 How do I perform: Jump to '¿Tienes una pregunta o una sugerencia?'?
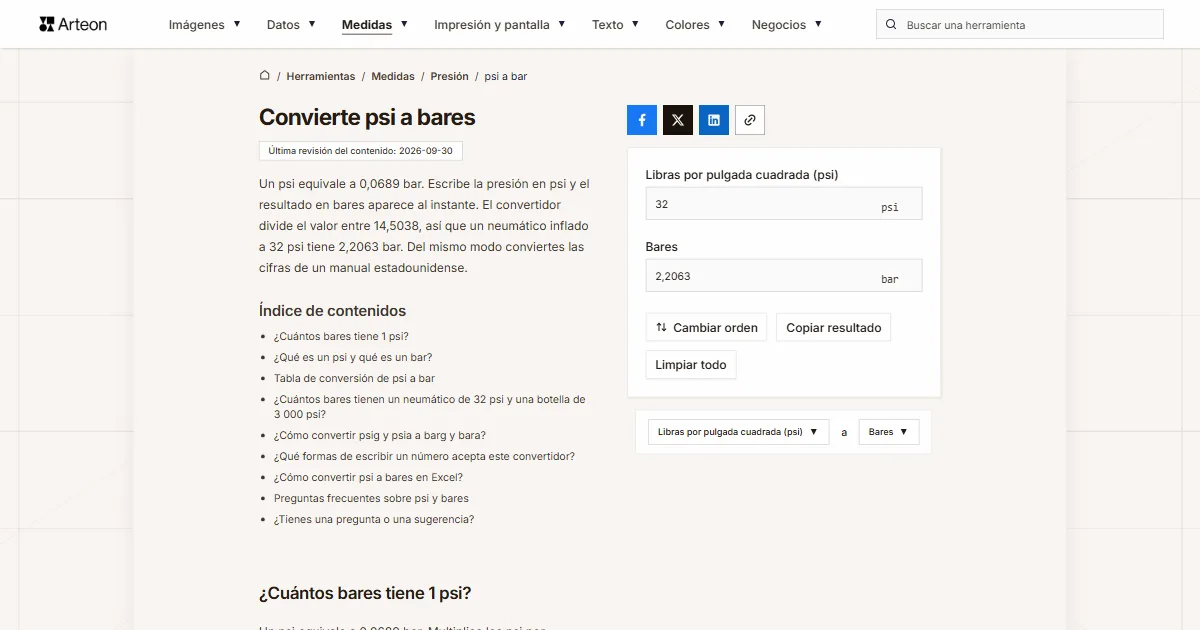pos(374,519)
